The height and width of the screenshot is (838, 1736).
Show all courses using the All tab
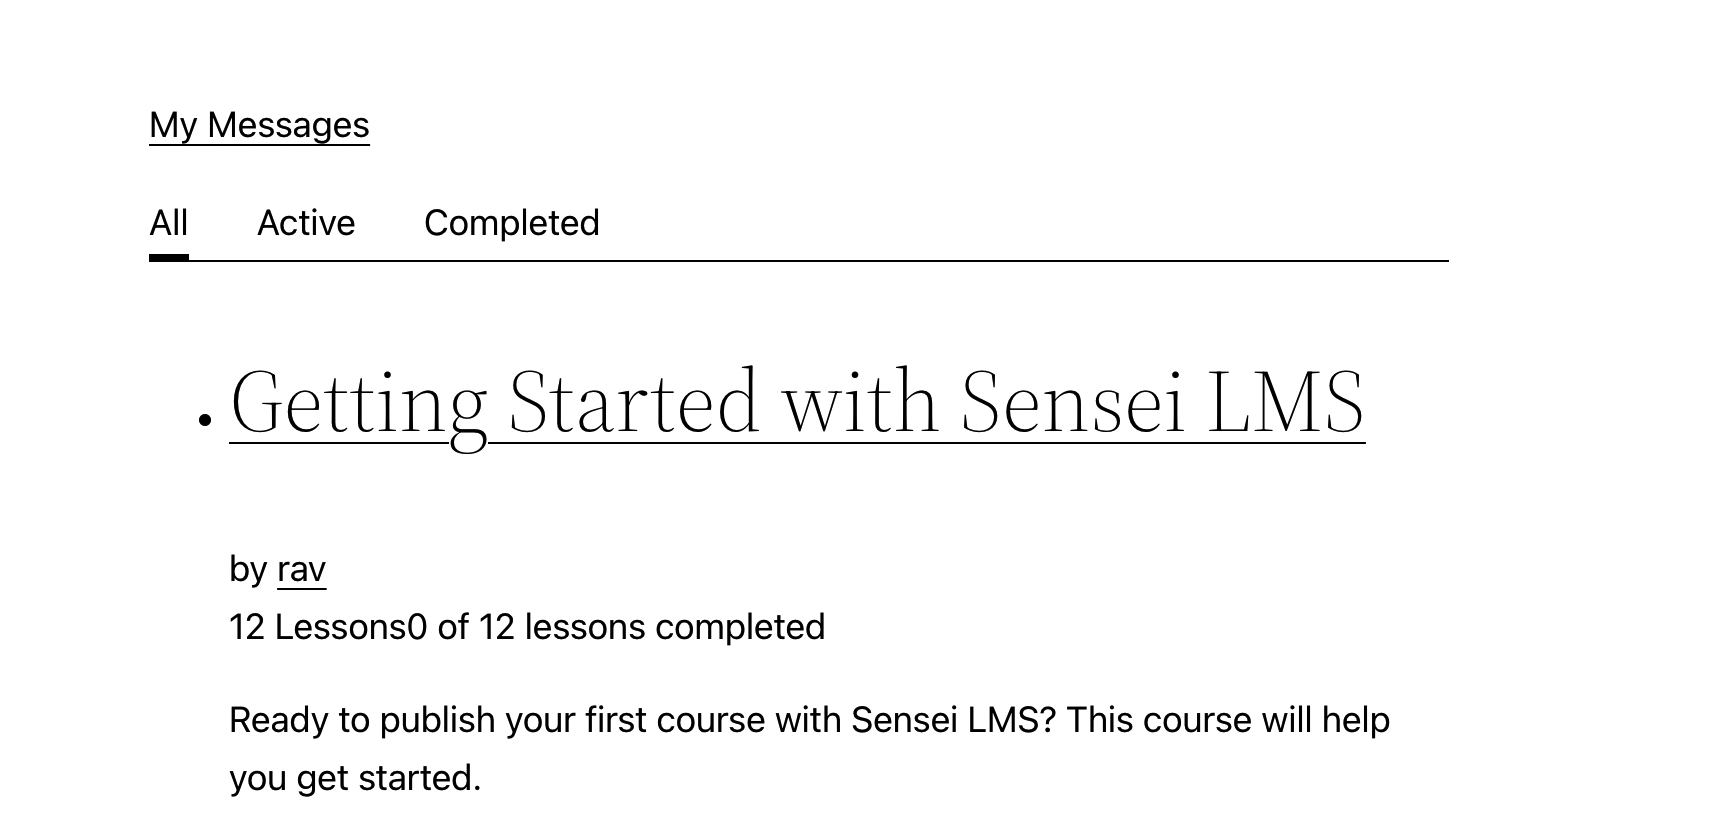click(x=168, y=222)
